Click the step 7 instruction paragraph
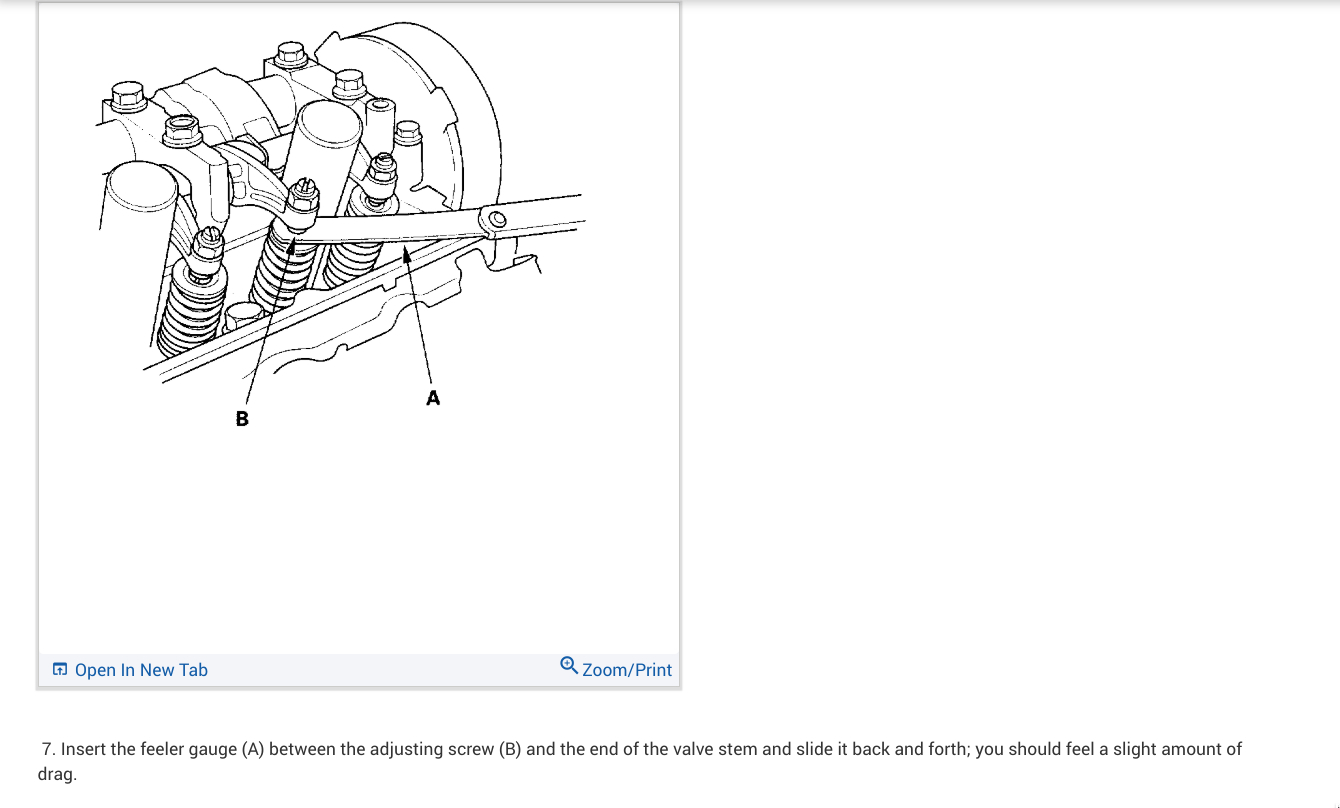The width and height of the screenshot is (1340, 808). point(640,761)
